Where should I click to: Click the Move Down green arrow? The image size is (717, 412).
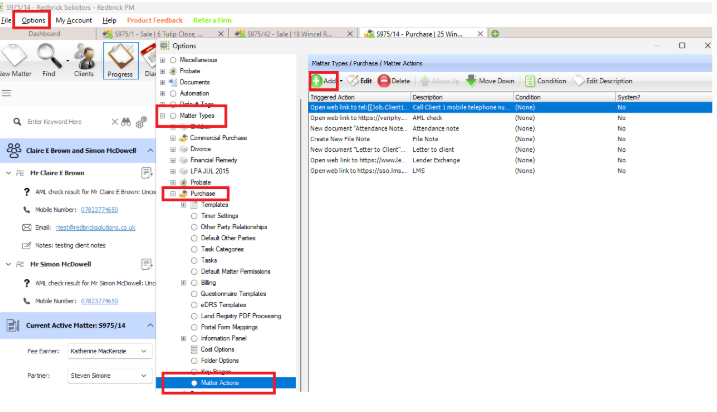click(x=490, y=81)
